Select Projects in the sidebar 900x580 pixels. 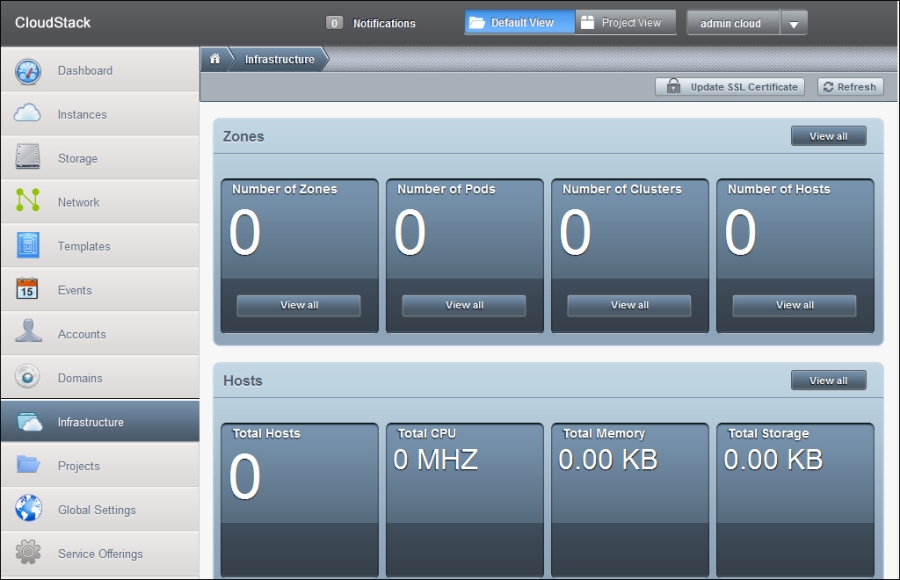click(79, 466)
